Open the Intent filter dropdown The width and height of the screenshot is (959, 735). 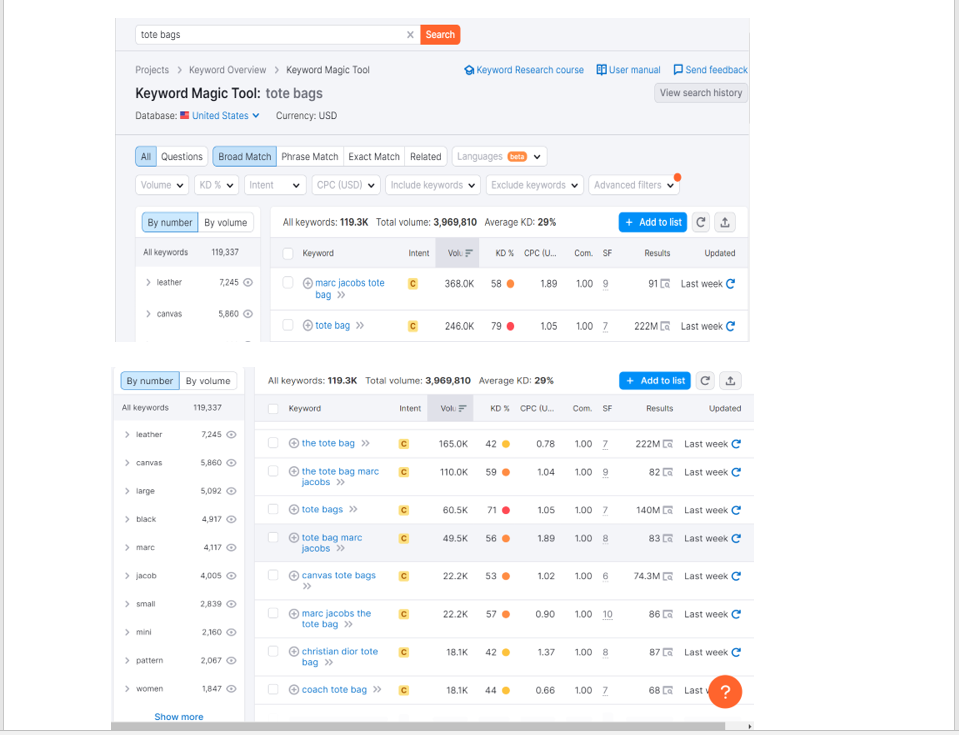point(275,185)
